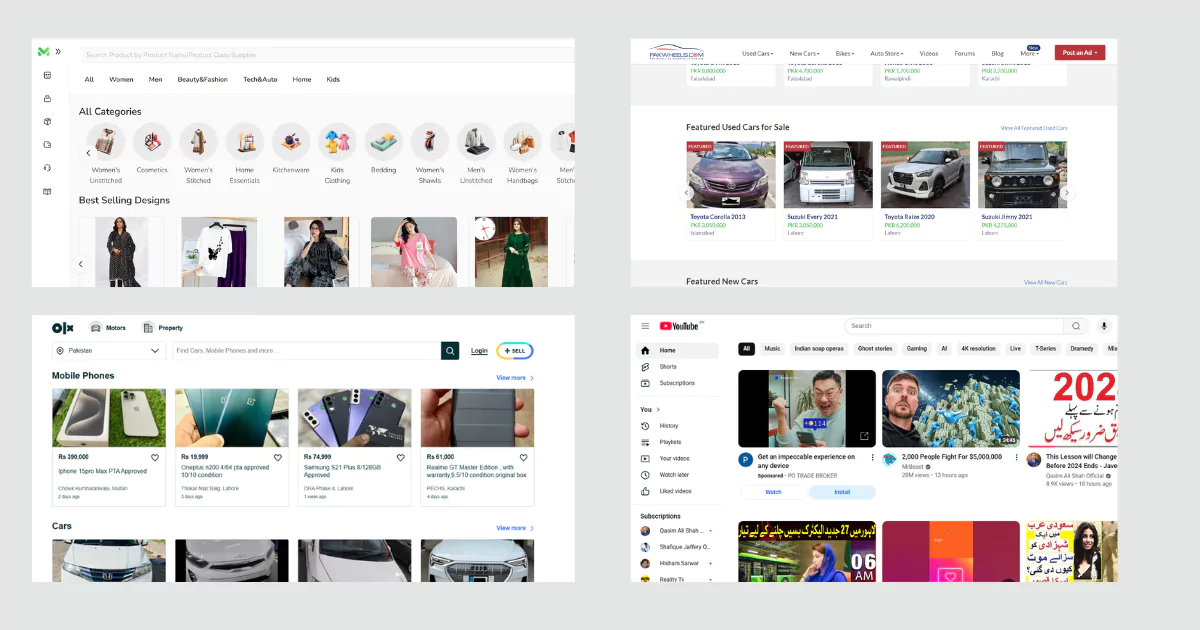
Task: Go to previous categories with the left arrow
Action: [x=88, y=153]
